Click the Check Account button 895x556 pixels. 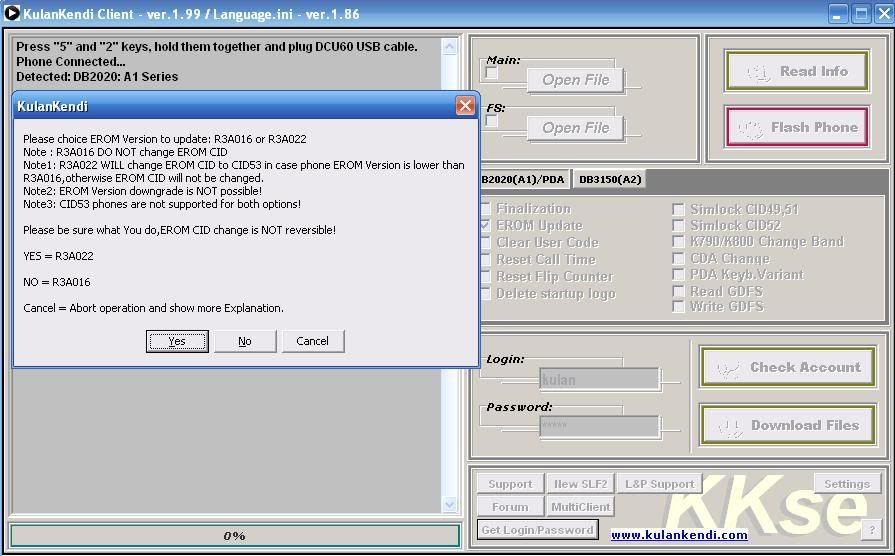(788, 367)
